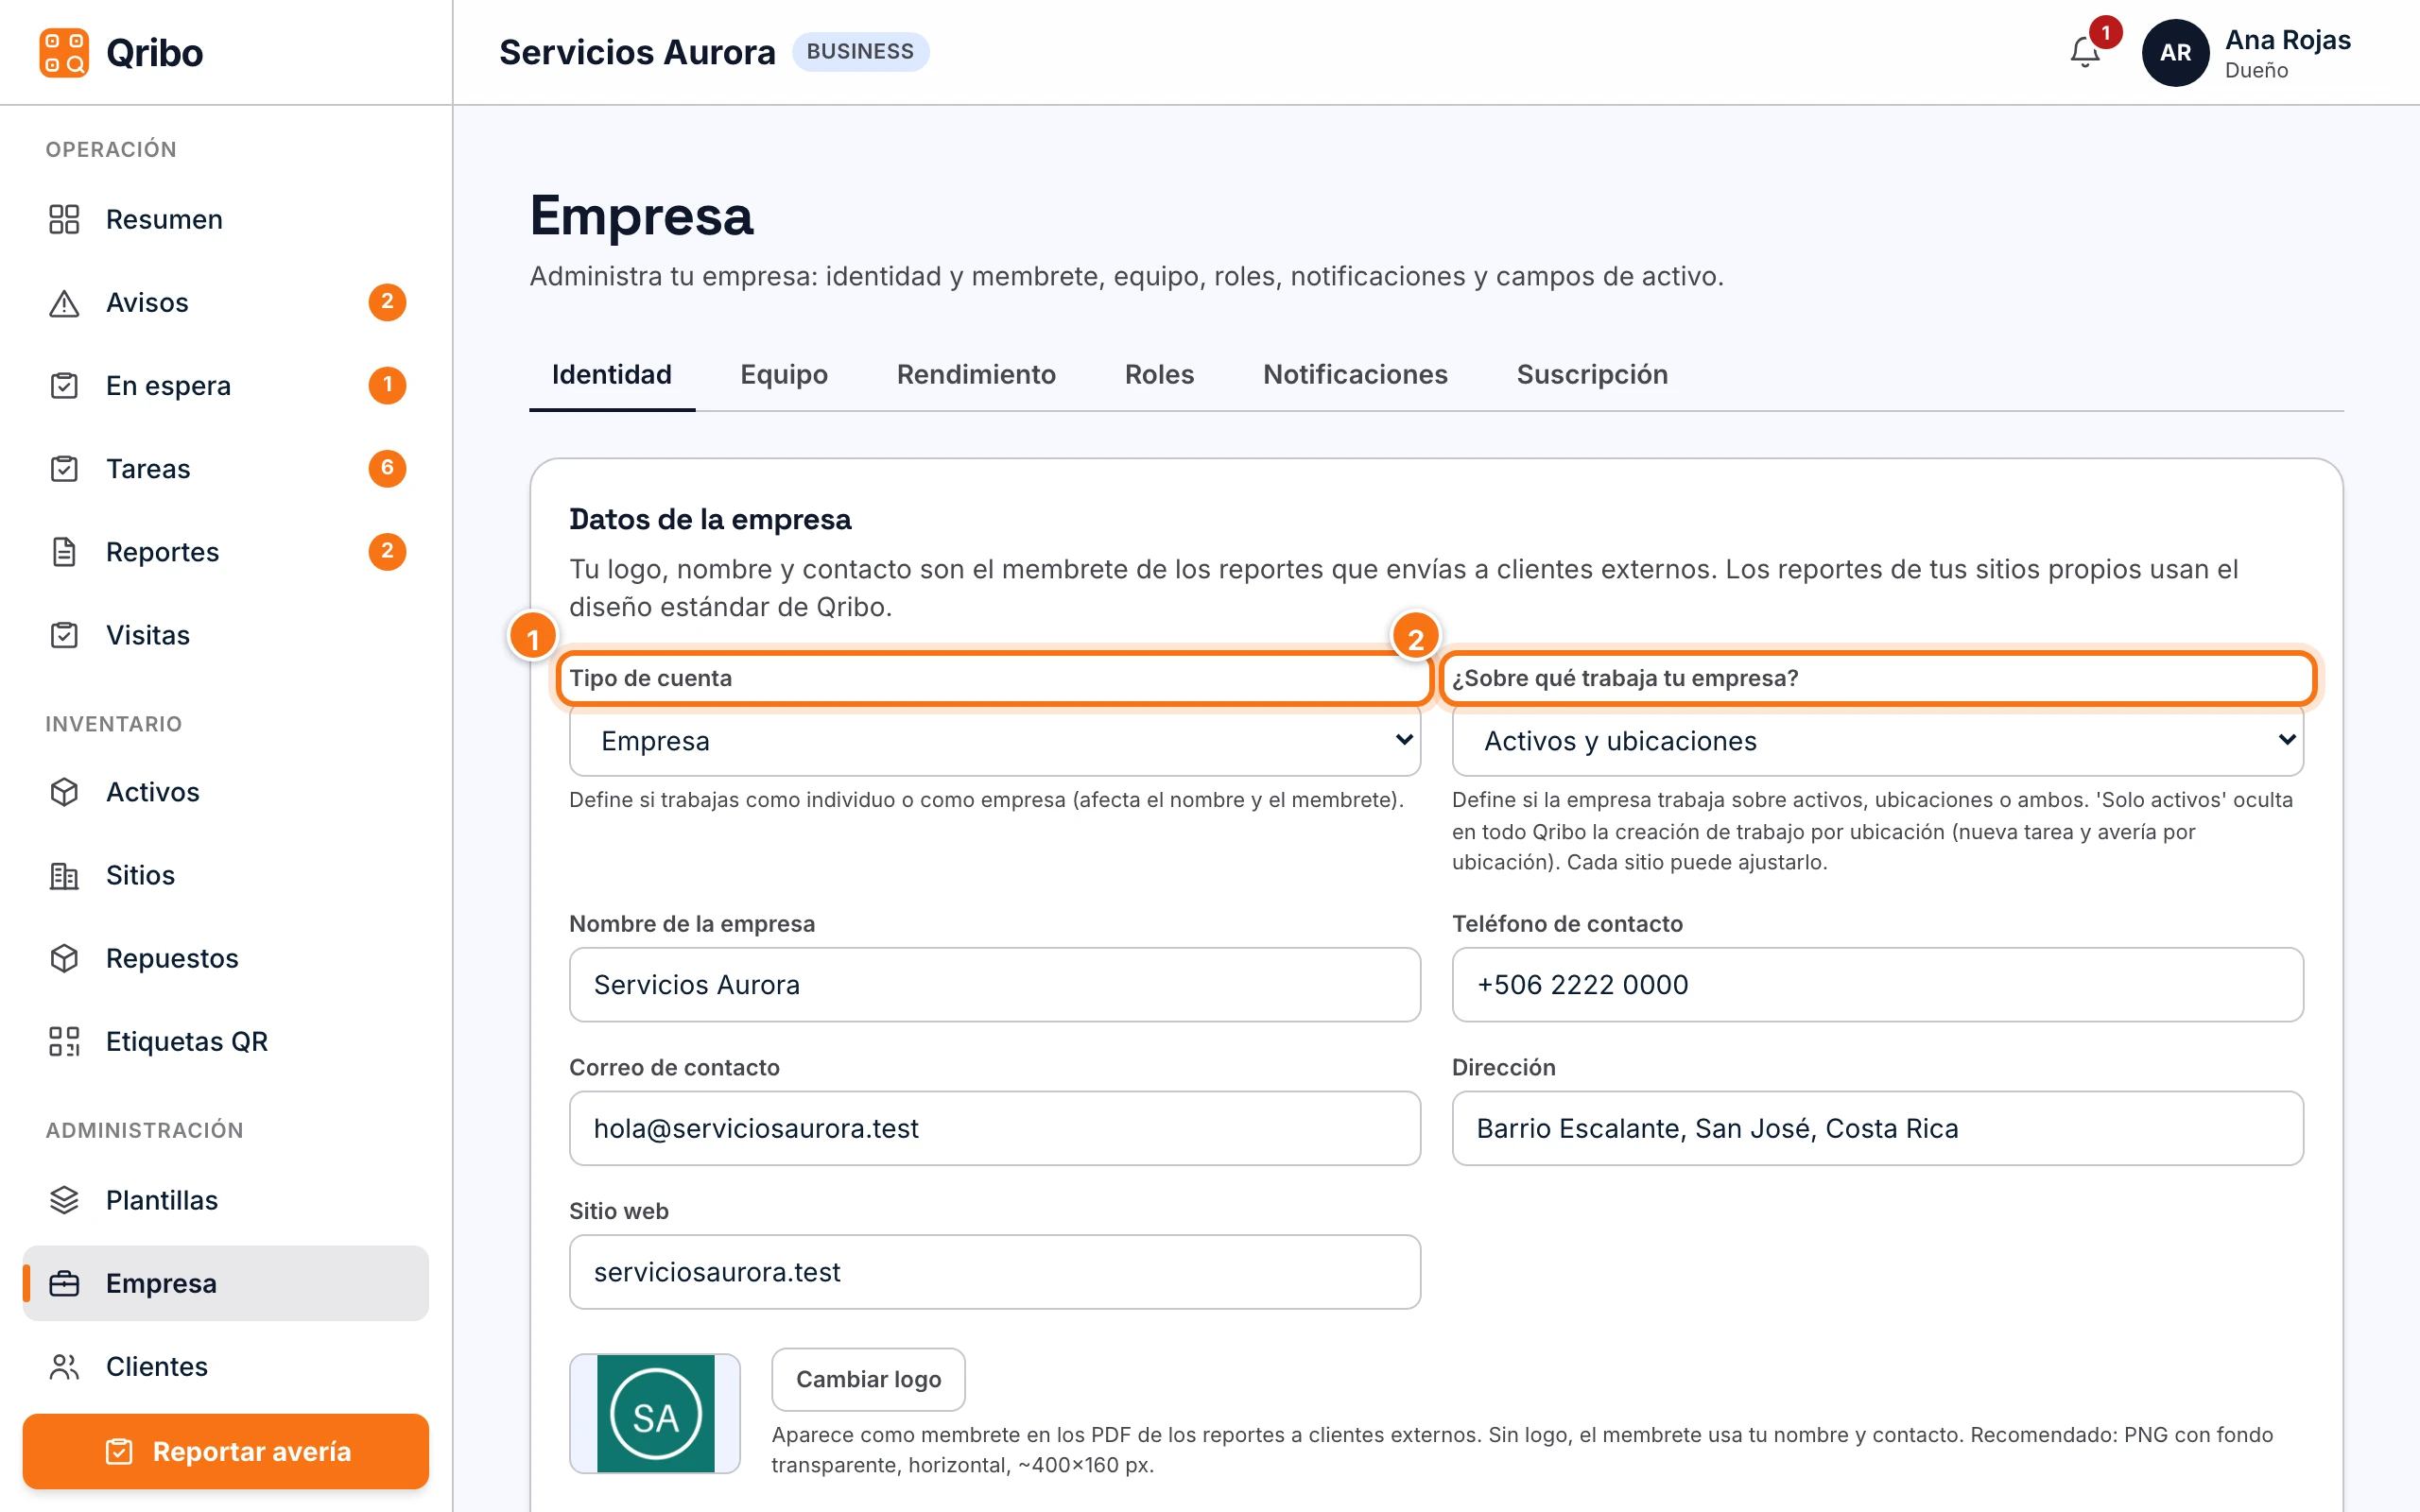
Task: Click the Nombre de la empresa field
Action: coord(994,984)
